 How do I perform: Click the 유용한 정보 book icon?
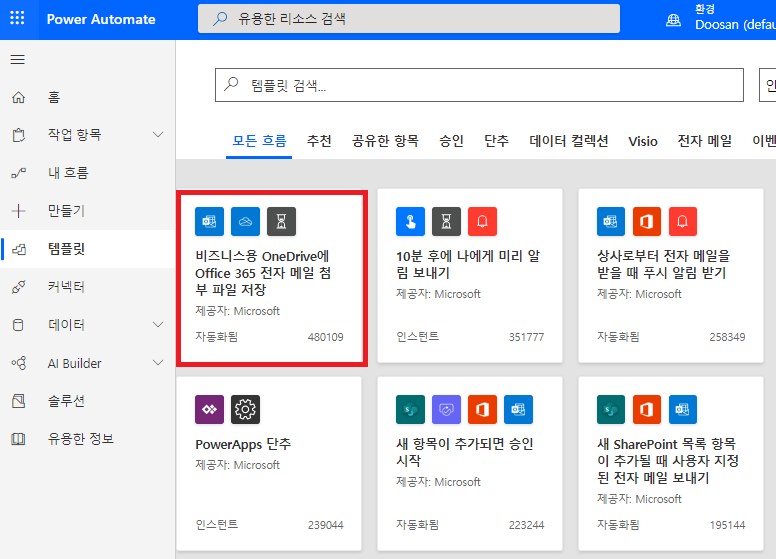pyautogui.click(x=18, y=439)
